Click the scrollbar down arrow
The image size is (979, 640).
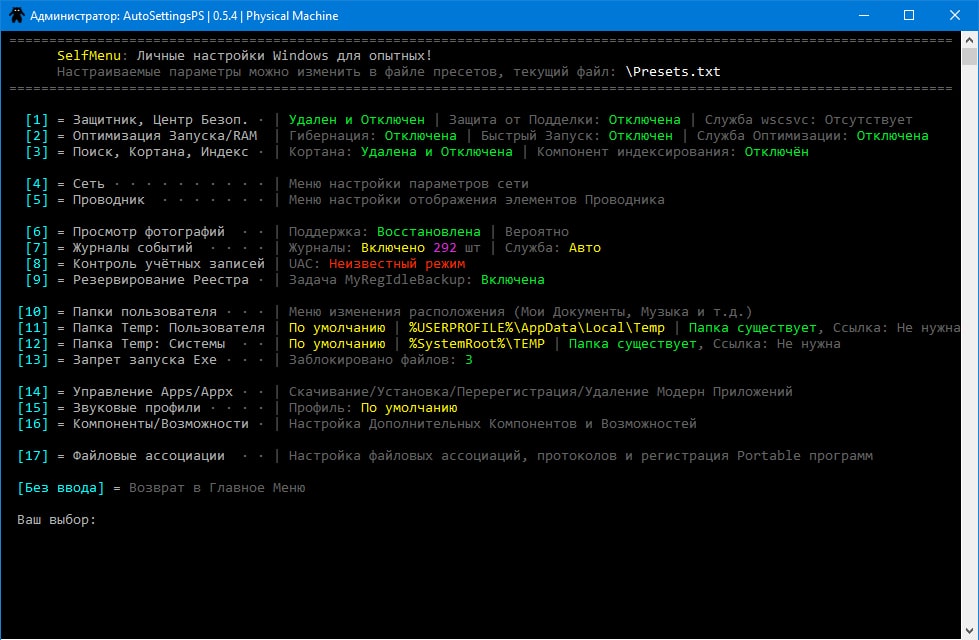[x=969, y=630]
